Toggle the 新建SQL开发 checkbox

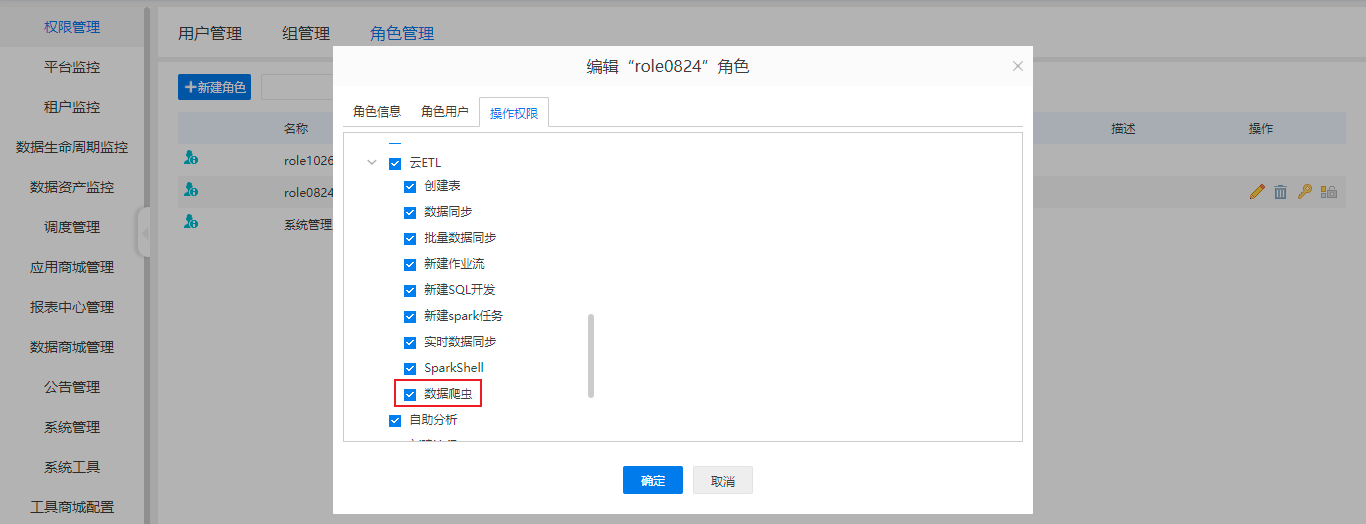point(410,290)
